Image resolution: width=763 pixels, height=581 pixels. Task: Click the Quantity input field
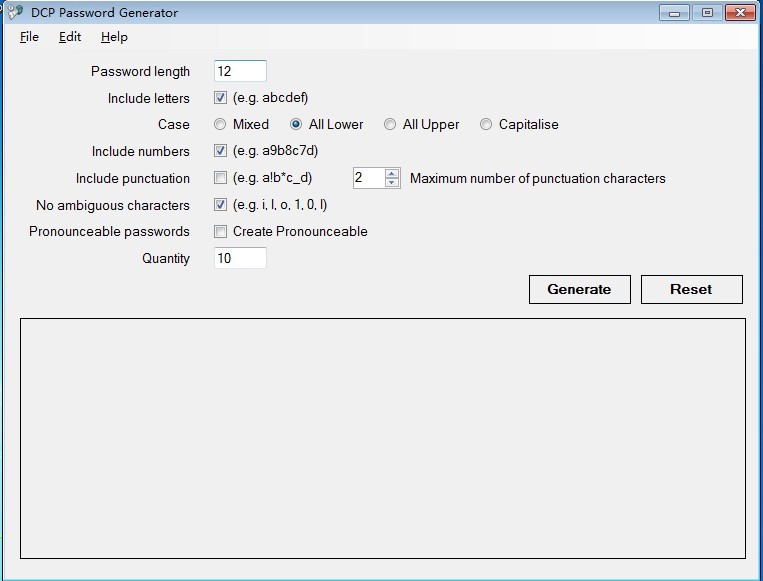(x=240, y=258)
